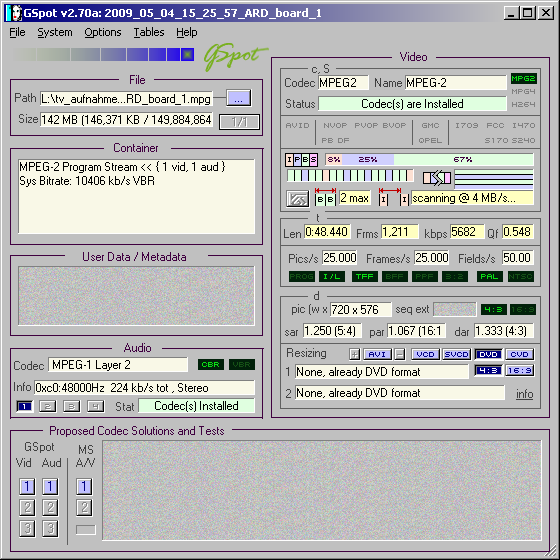The height and width of the screenshot is (560, 560).
Task: Click the MPG4 codec indicator
Action: pos(523,91)
